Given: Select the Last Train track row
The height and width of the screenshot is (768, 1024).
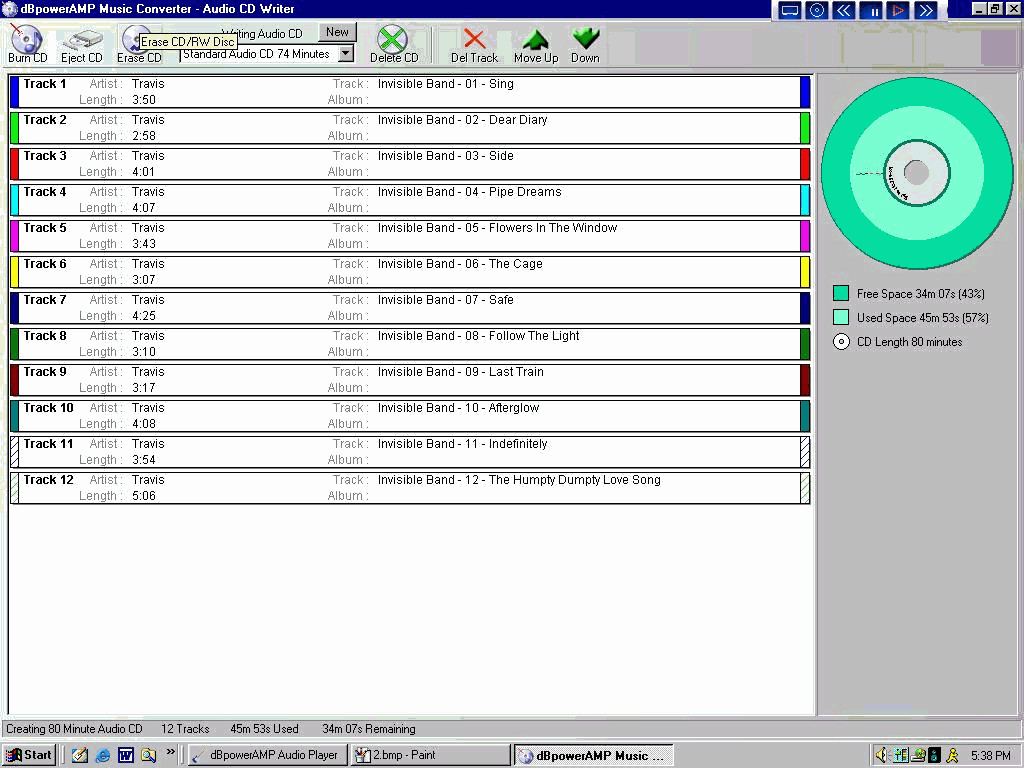Looking at the screenshot, I should 410,379.
